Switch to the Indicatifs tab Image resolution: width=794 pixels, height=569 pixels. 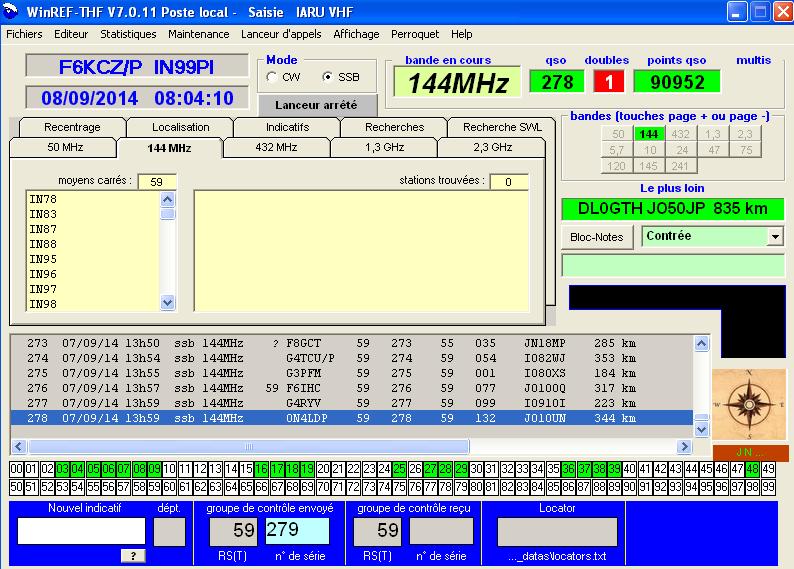pos(287,127)
